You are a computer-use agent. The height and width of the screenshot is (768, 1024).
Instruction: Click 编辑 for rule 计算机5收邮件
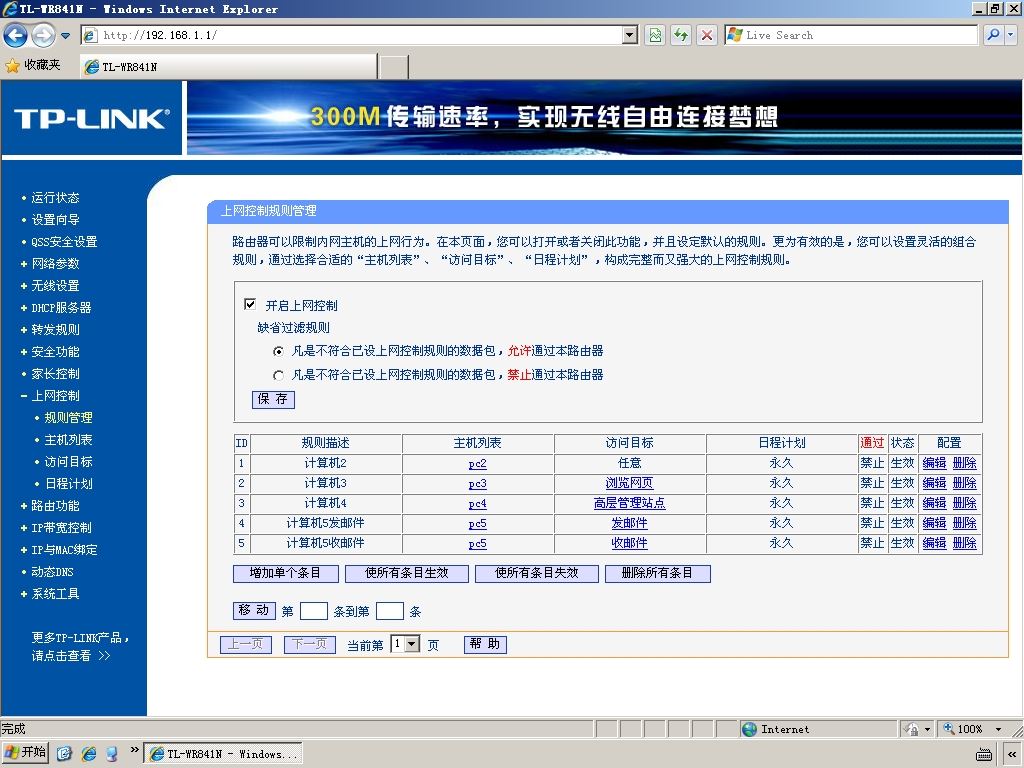(x=934, y=543)
